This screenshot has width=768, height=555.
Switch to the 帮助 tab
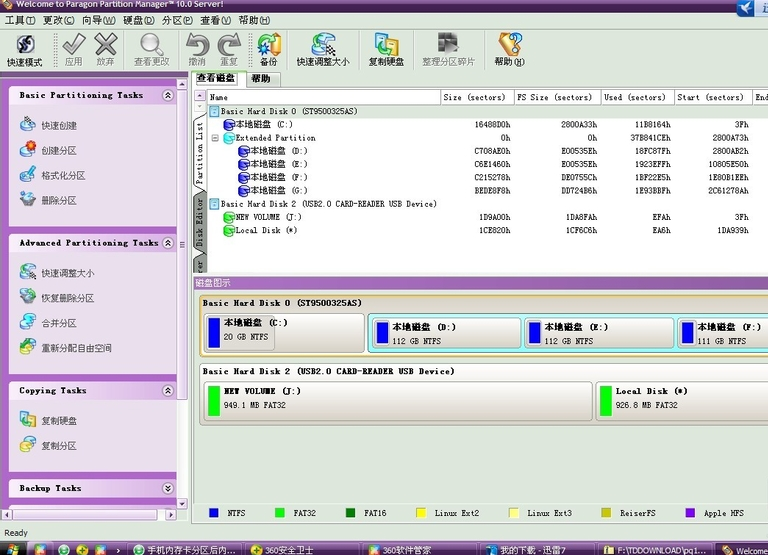(260, 78)
